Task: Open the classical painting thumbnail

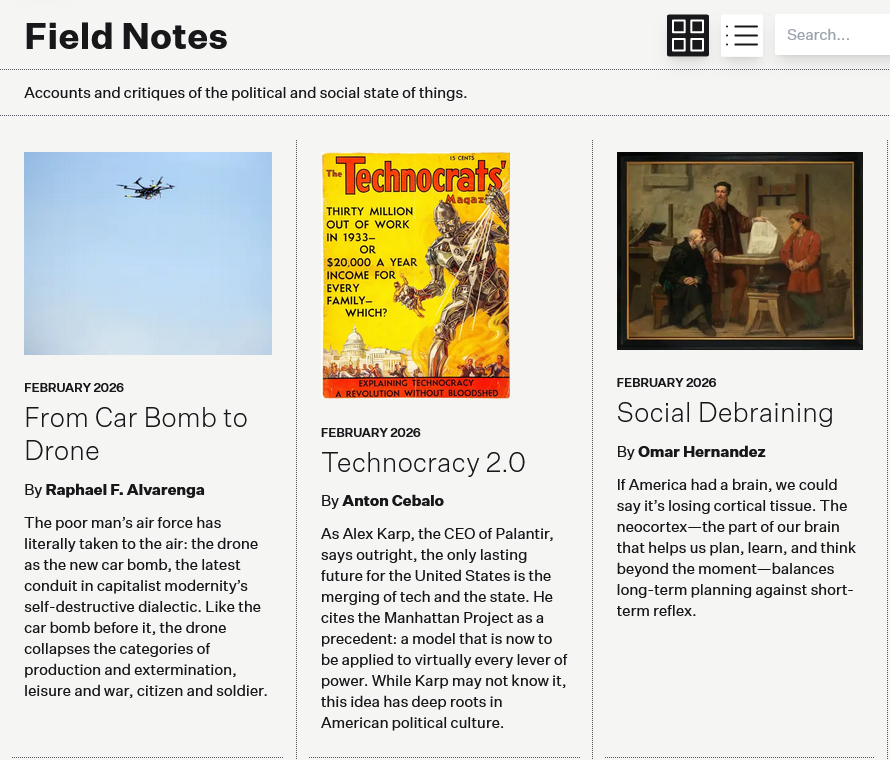Action: pyautogui.click(x=740, y=250)
